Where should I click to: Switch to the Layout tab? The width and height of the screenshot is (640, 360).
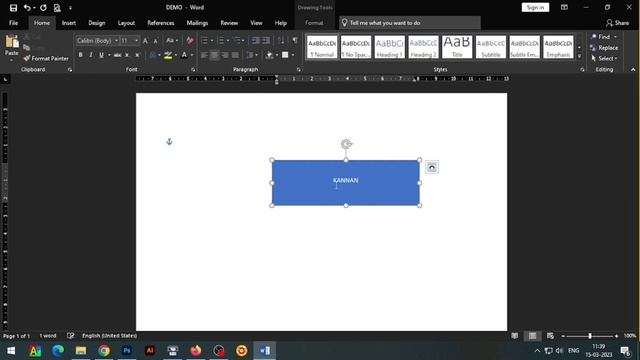coord(126,23)
